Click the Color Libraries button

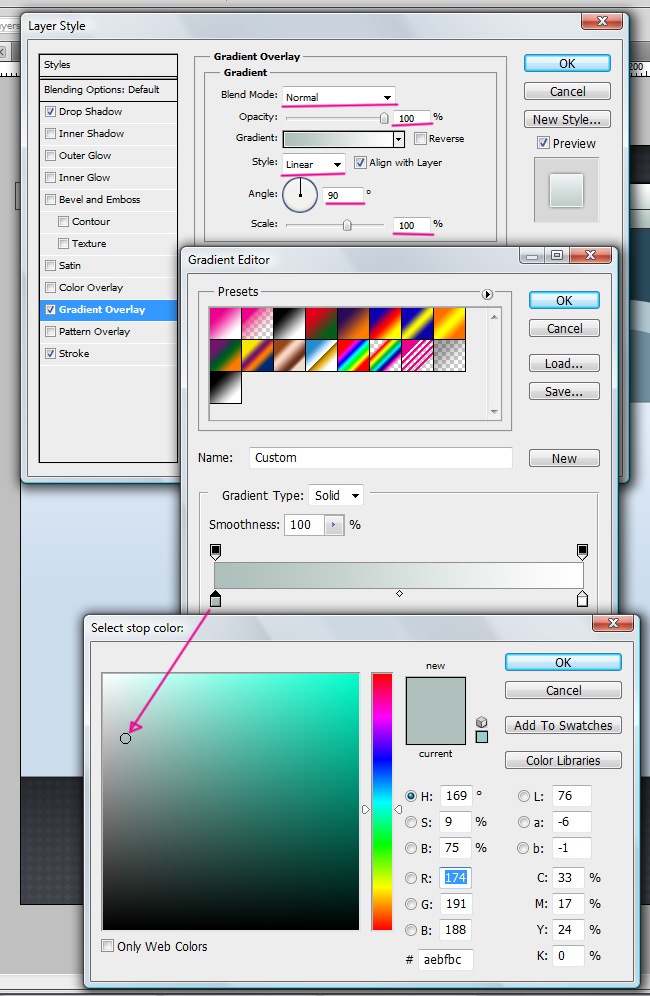(563, 760)
